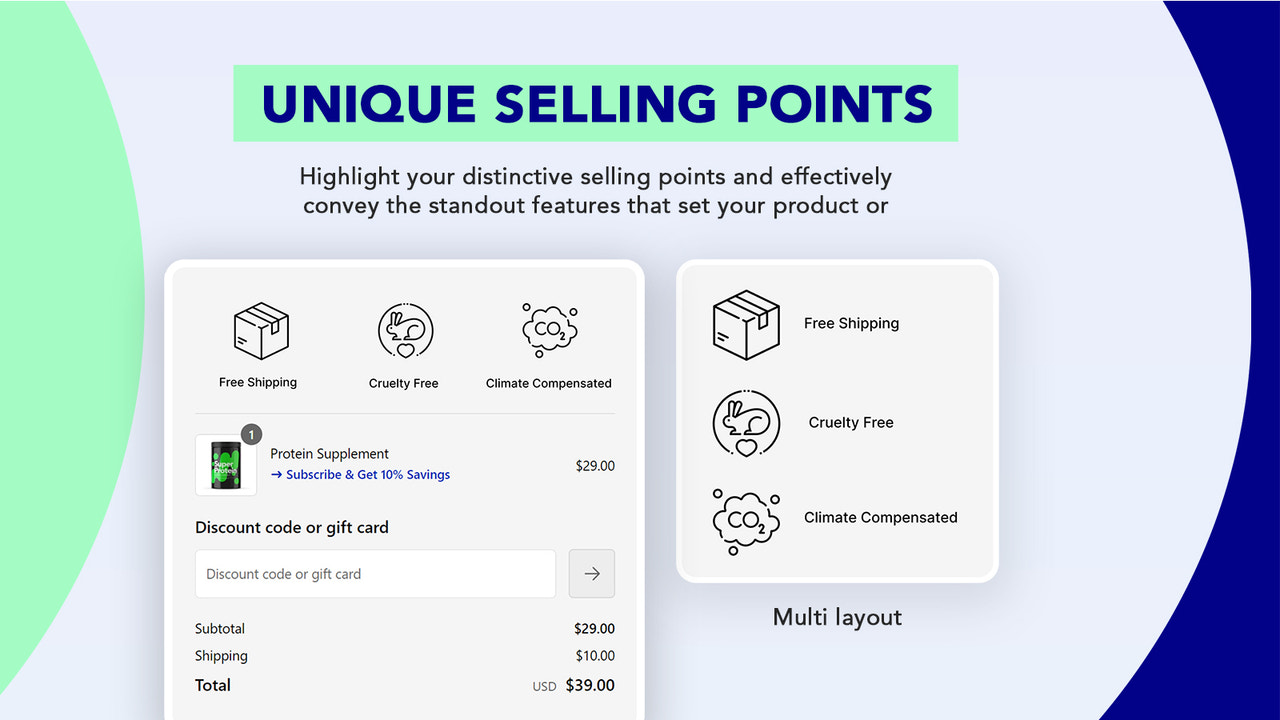Click the quantity badge on the product image
The image size is (1280, 720).
251,434
